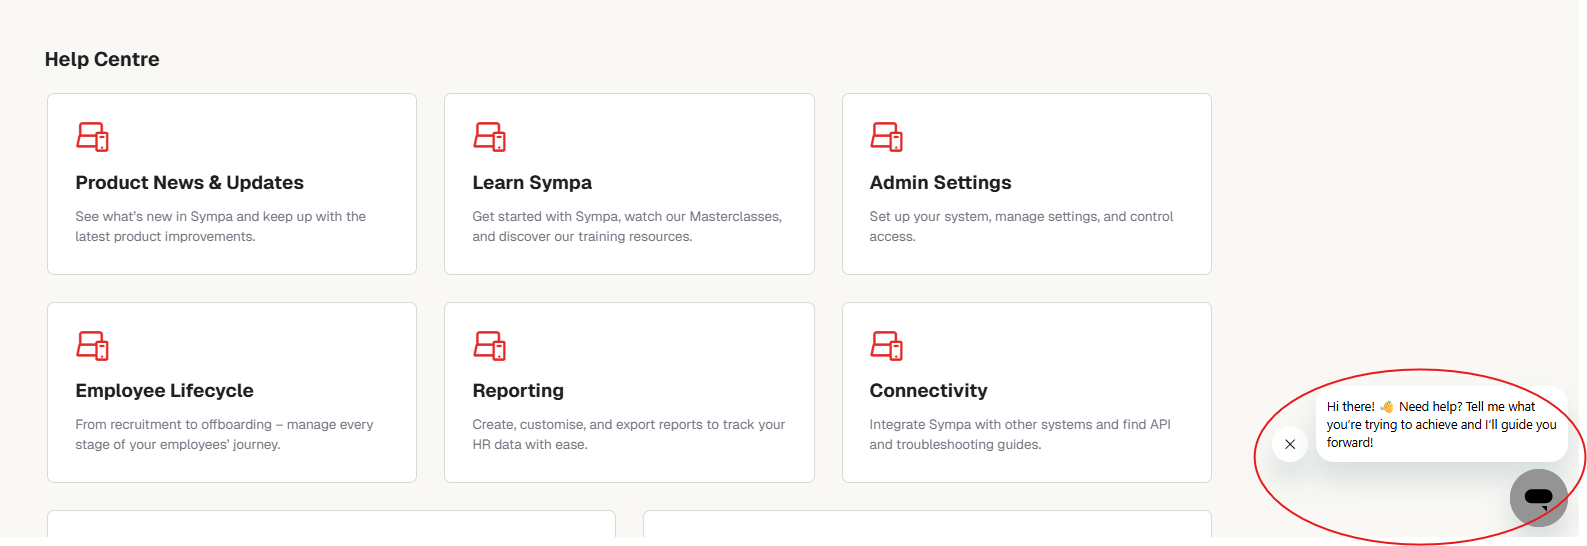Click the 'Hi there! Need help?' chat message
1587x546 pixels.
click(x=1440, y=424)
